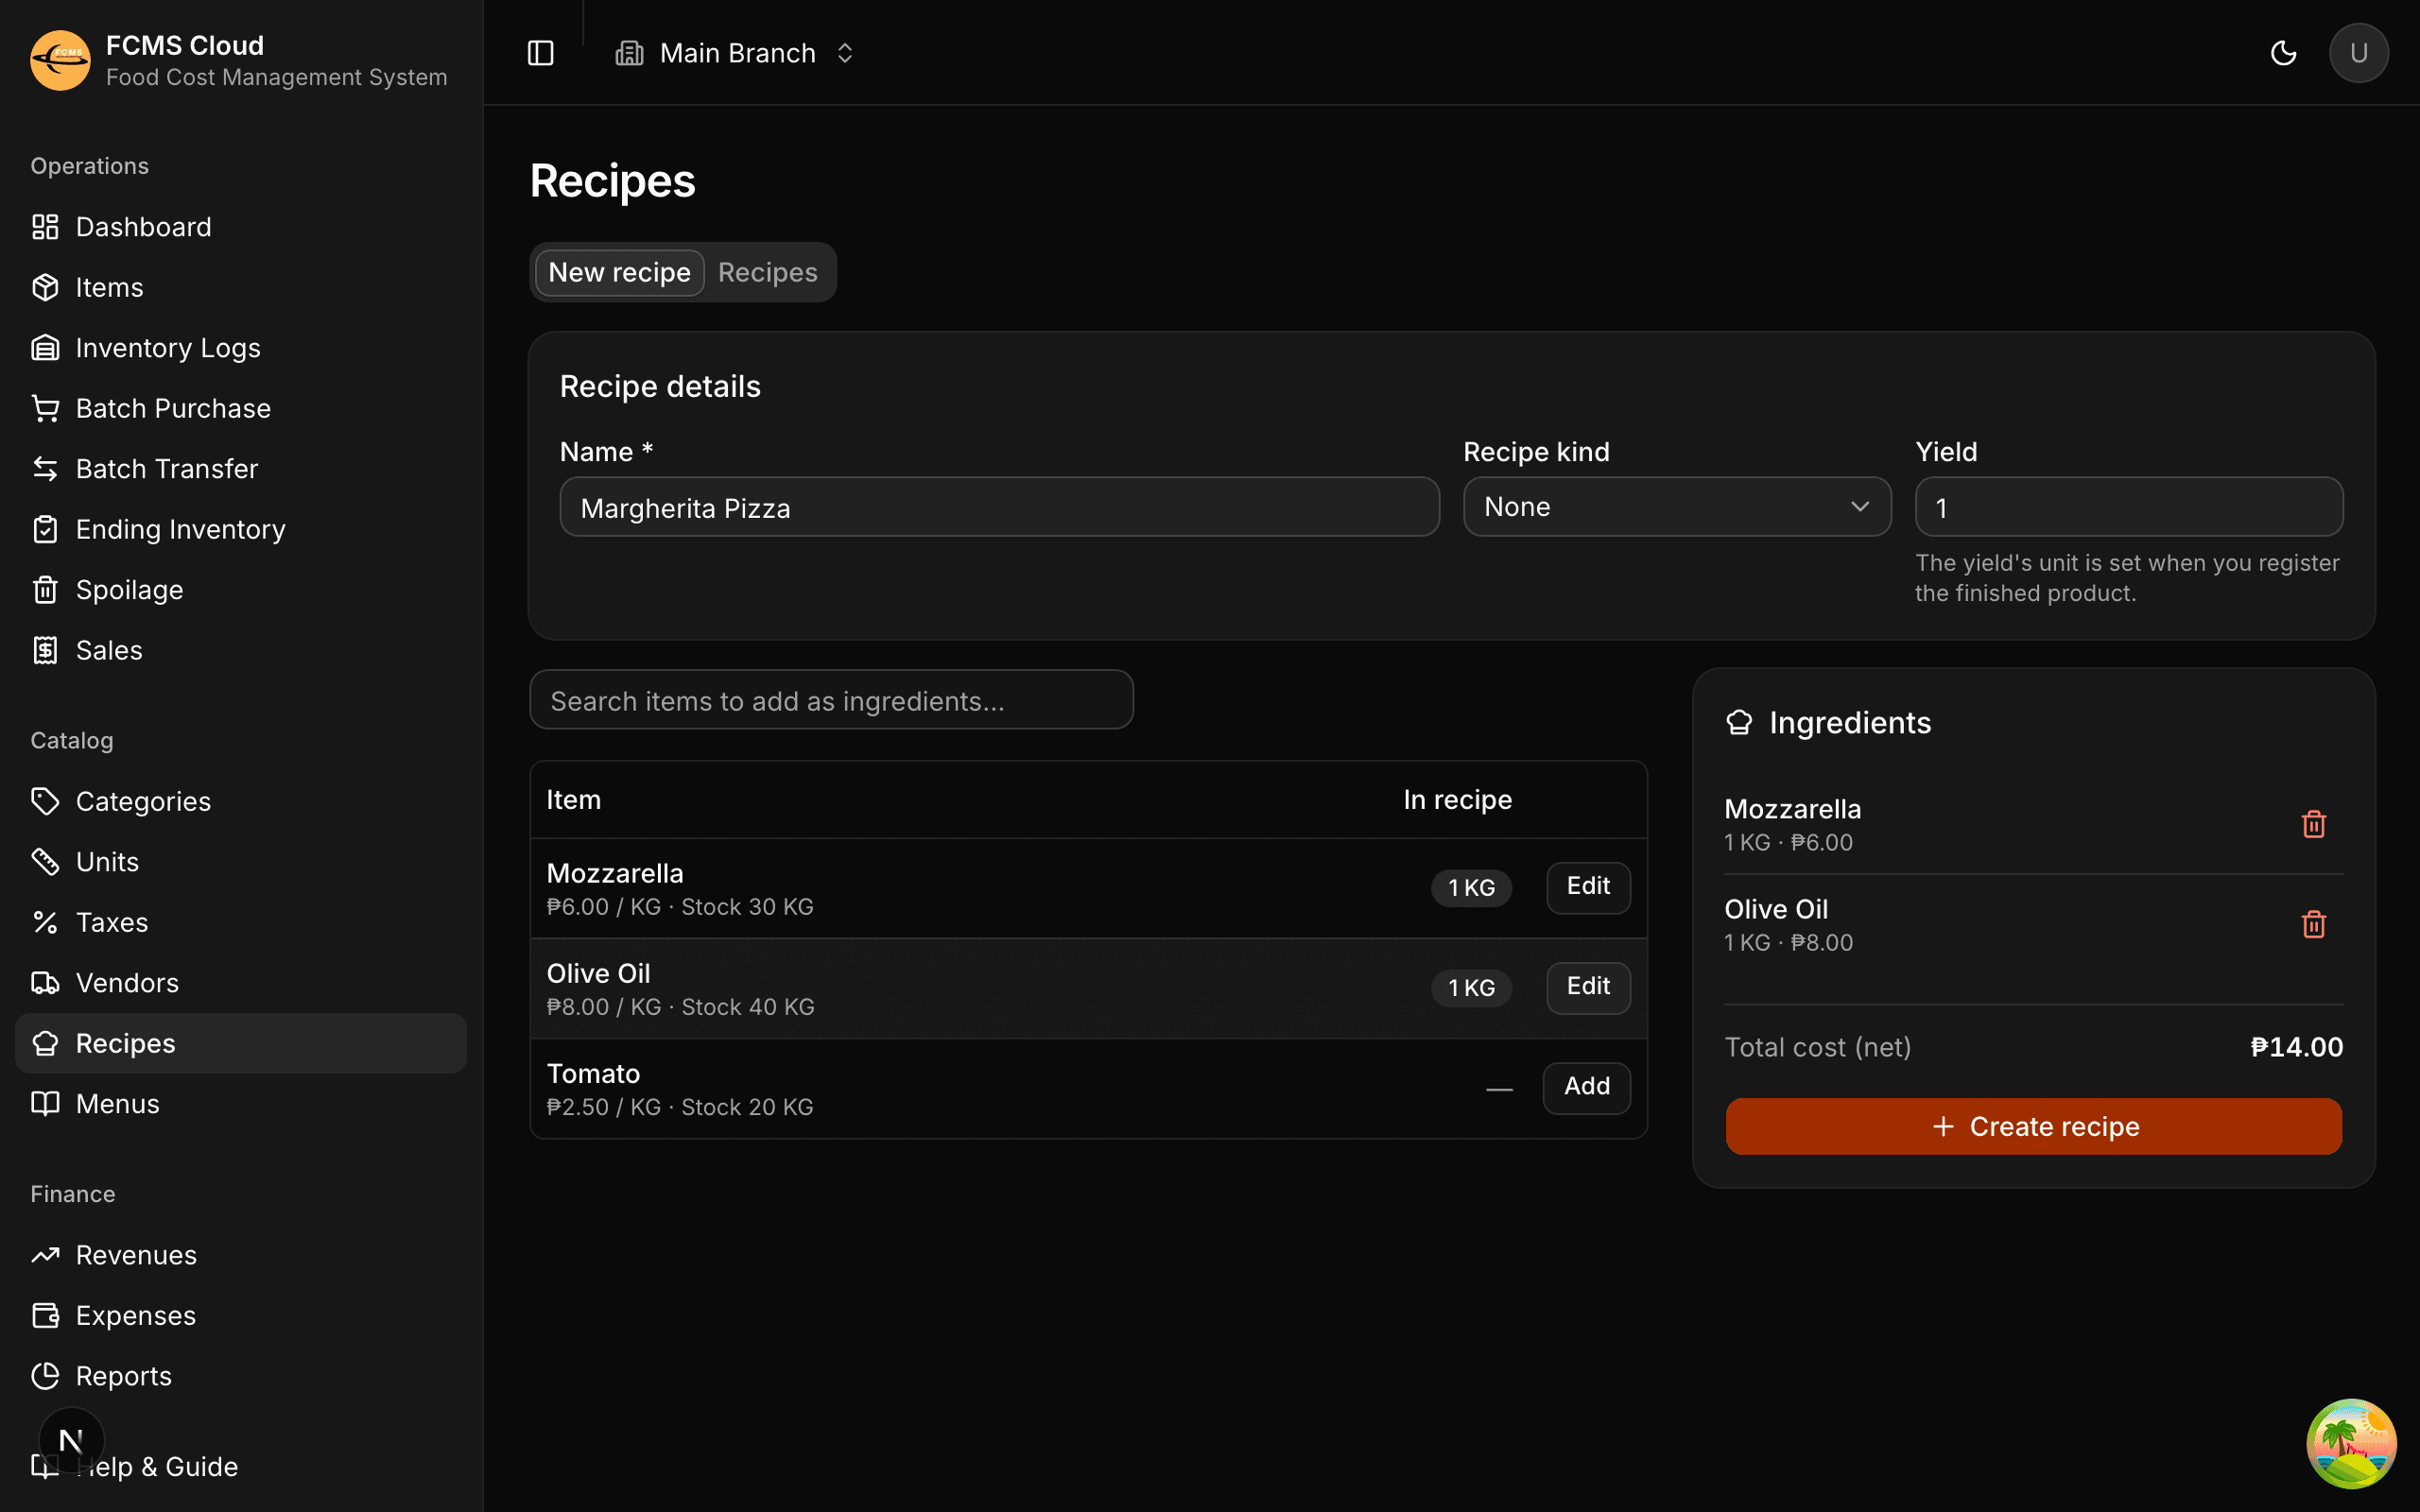Image resolution: width=2420 pixels, height=1512 pixels.
Task: Click the Items box icon
Action: click(x=45, y=287)
